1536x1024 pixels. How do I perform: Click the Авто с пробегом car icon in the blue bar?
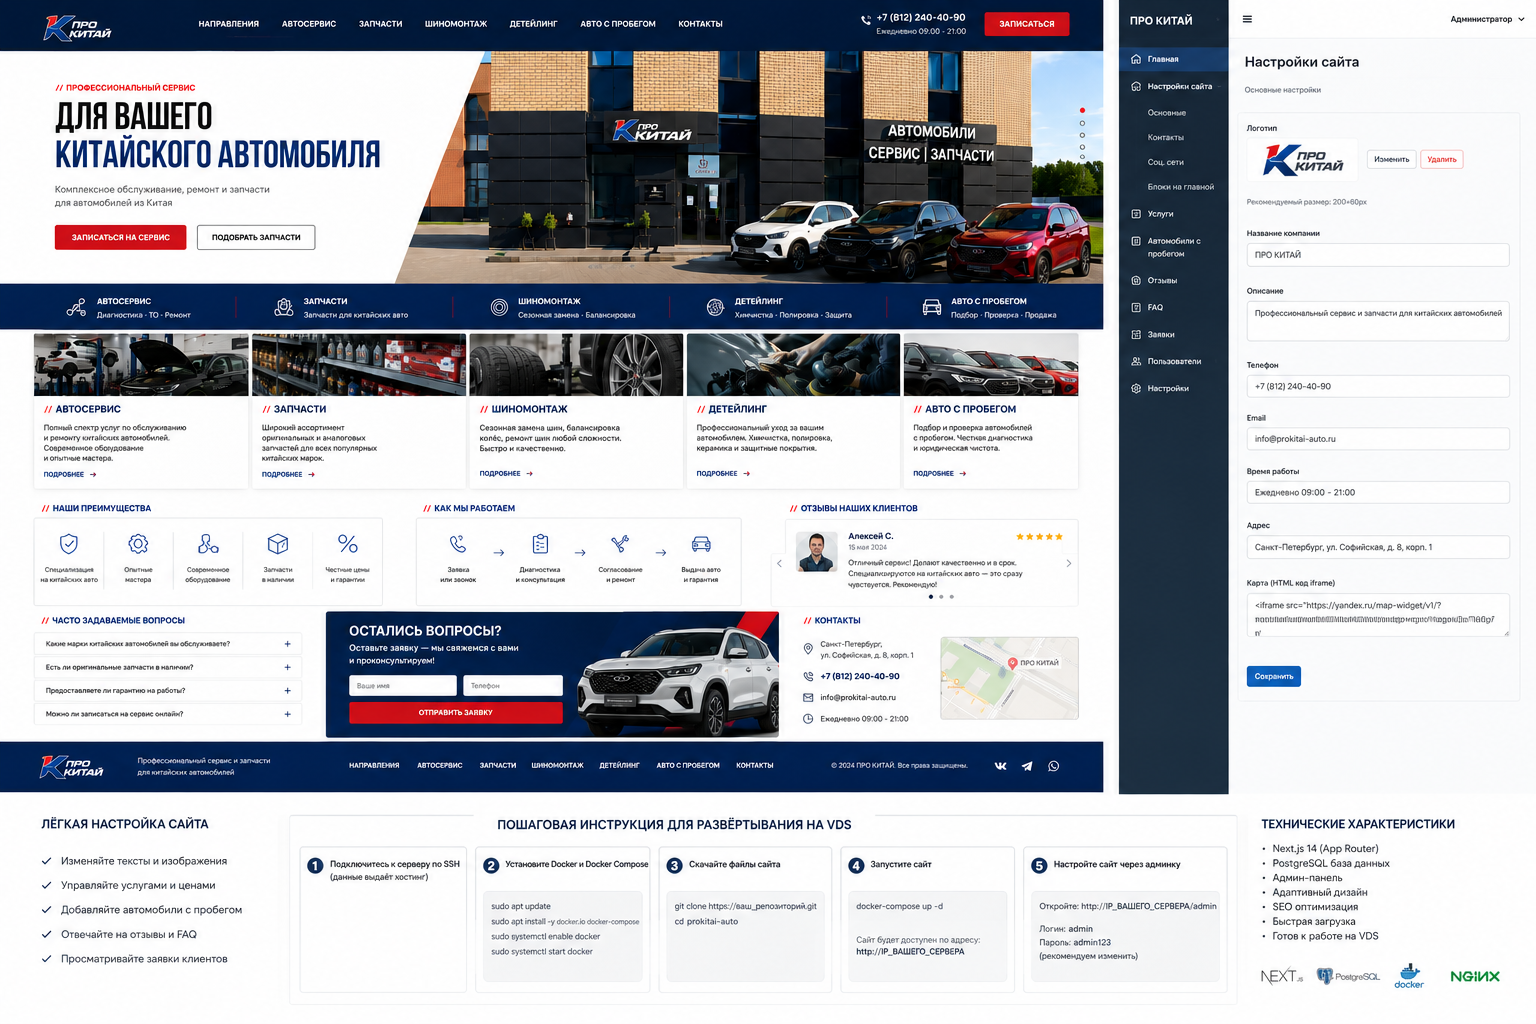click(932, 307)
